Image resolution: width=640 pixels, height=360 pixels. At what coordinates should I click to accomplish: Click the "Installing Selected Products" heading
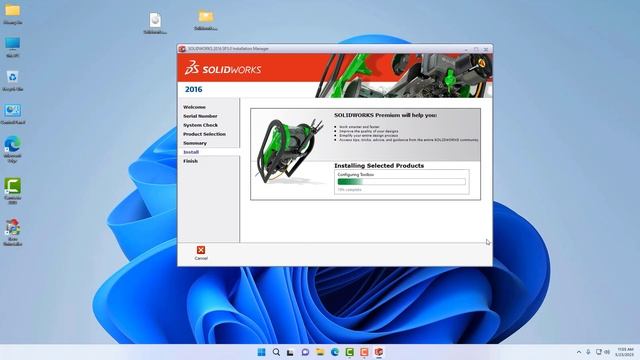tap(379, 165)
